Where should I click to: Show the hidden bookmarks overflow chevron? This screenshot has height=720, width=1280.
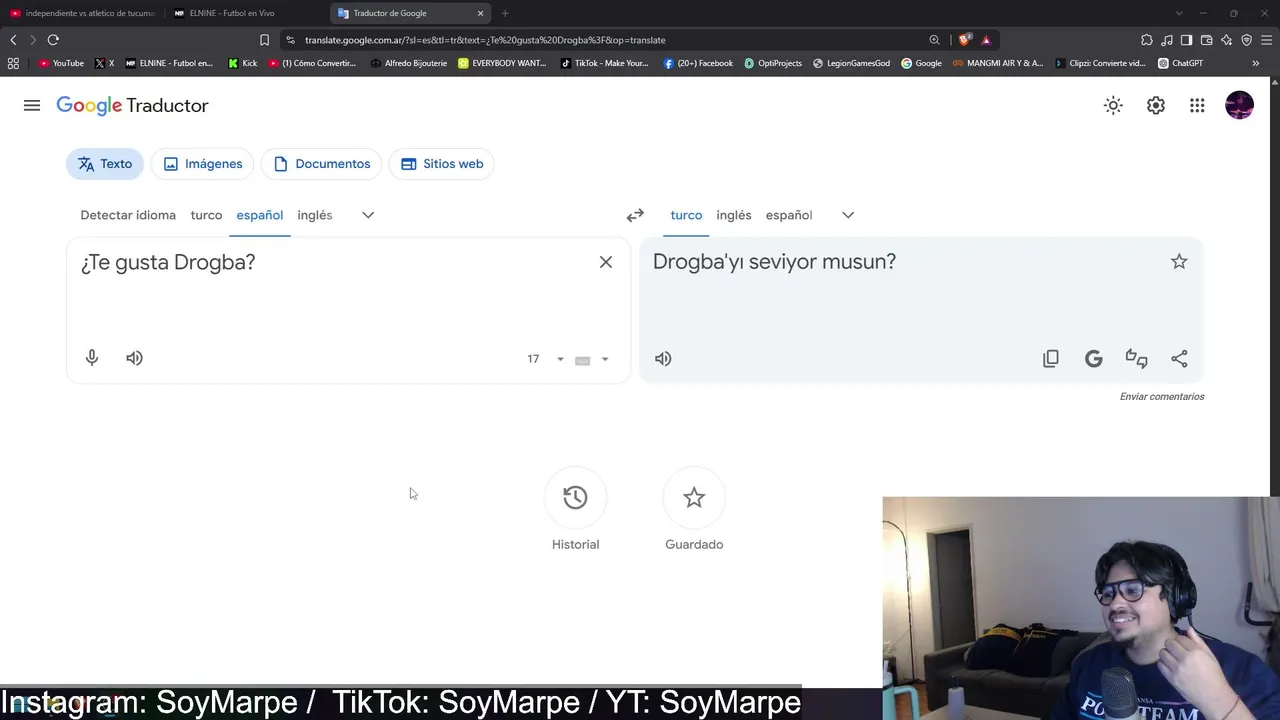pyautogui.click(x=1255, y=63)
